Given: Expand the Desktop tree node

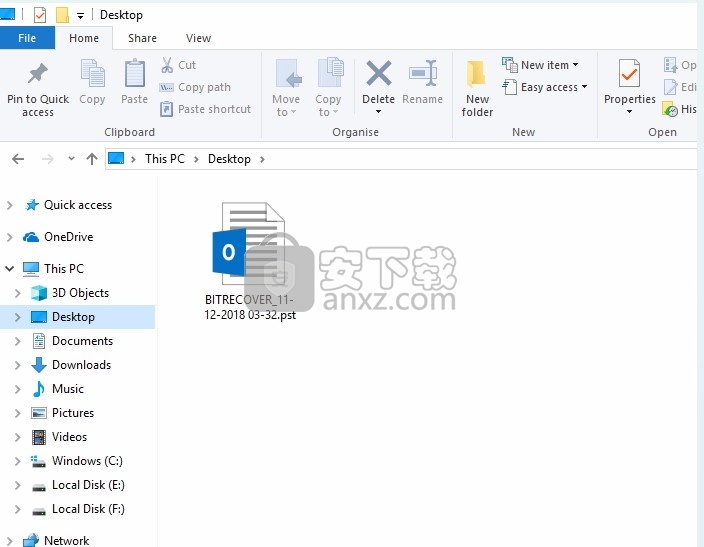Looking at the screenshot, I should coord(18,317).
